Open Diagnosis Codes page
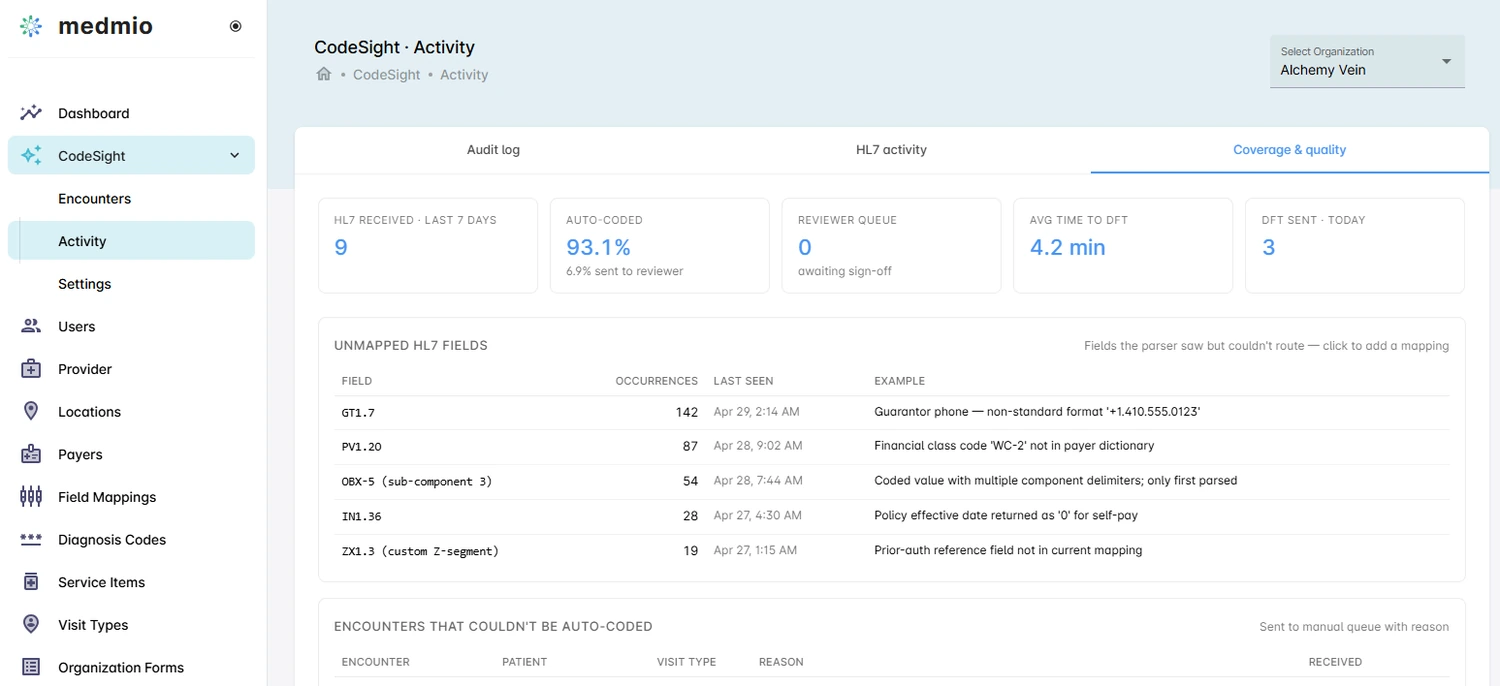The image size is (1500, 686). point(131,539)
